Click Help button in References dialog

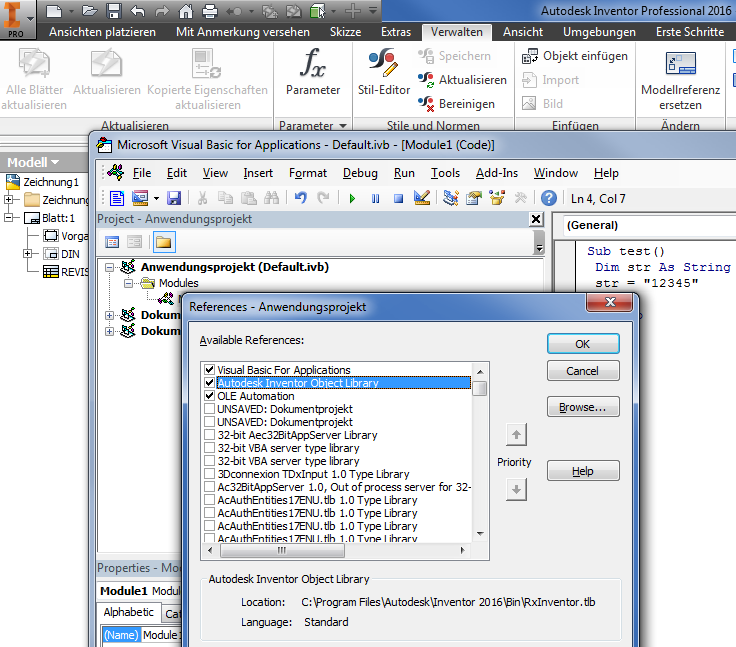point(583,471)
